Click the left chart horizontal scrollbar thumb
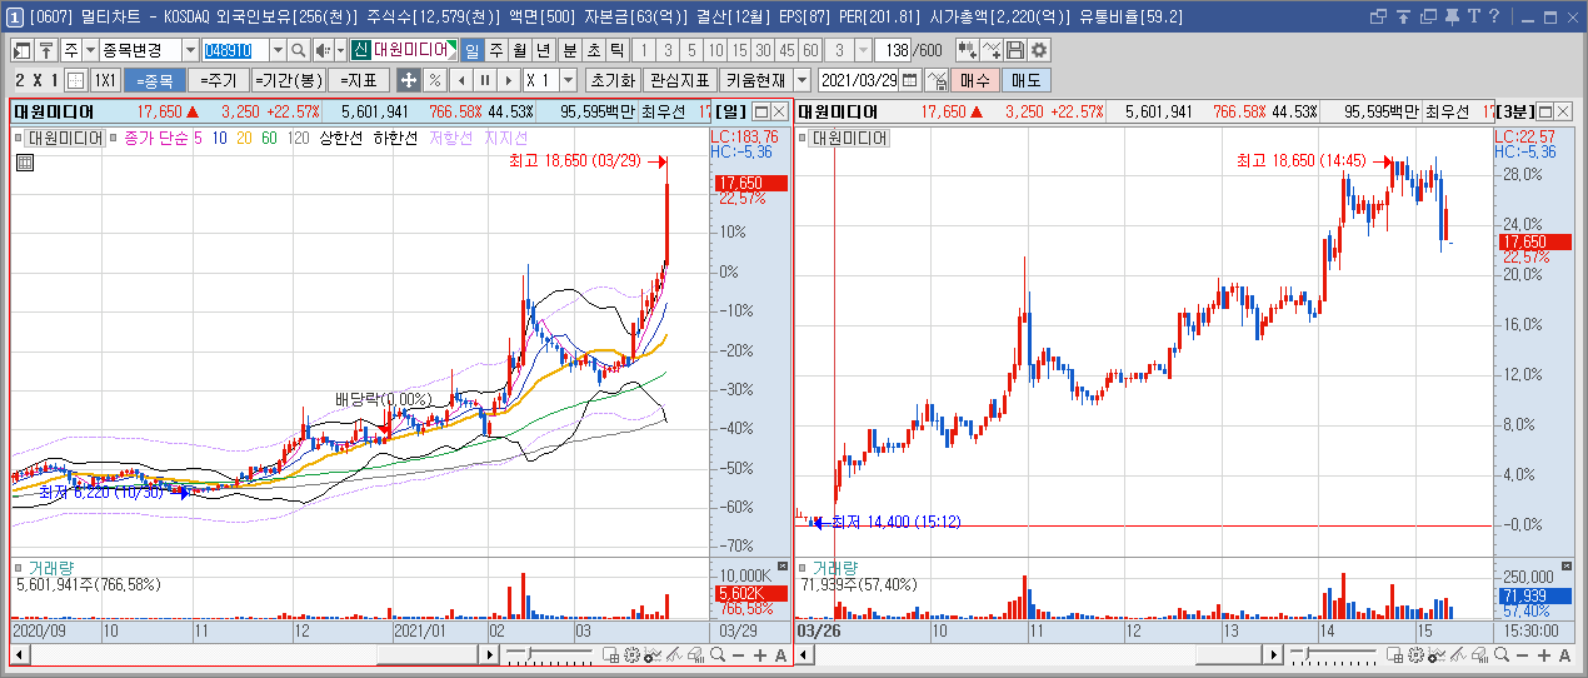 coord(428,655)
